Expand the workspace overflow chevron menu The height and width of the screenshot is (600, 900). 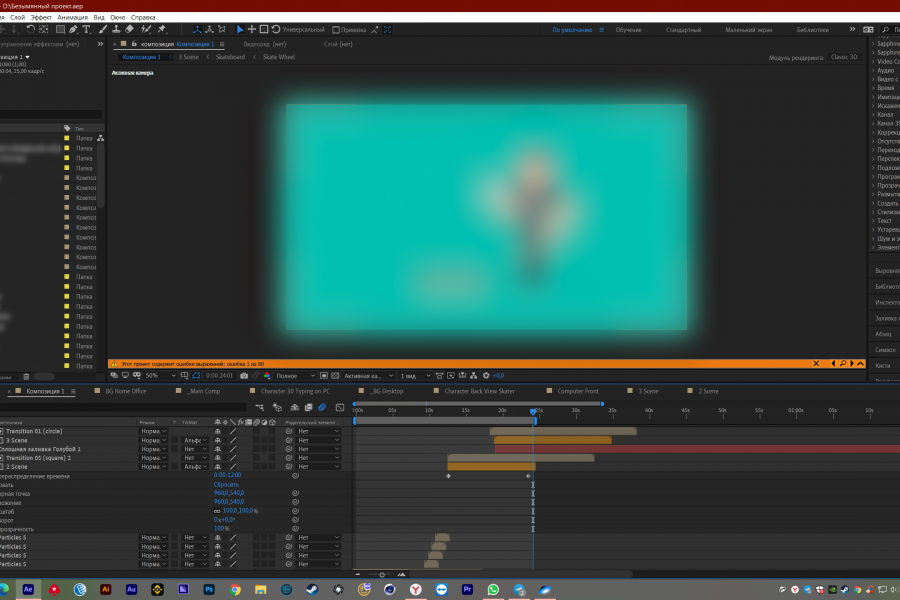[x=852, y=29]
